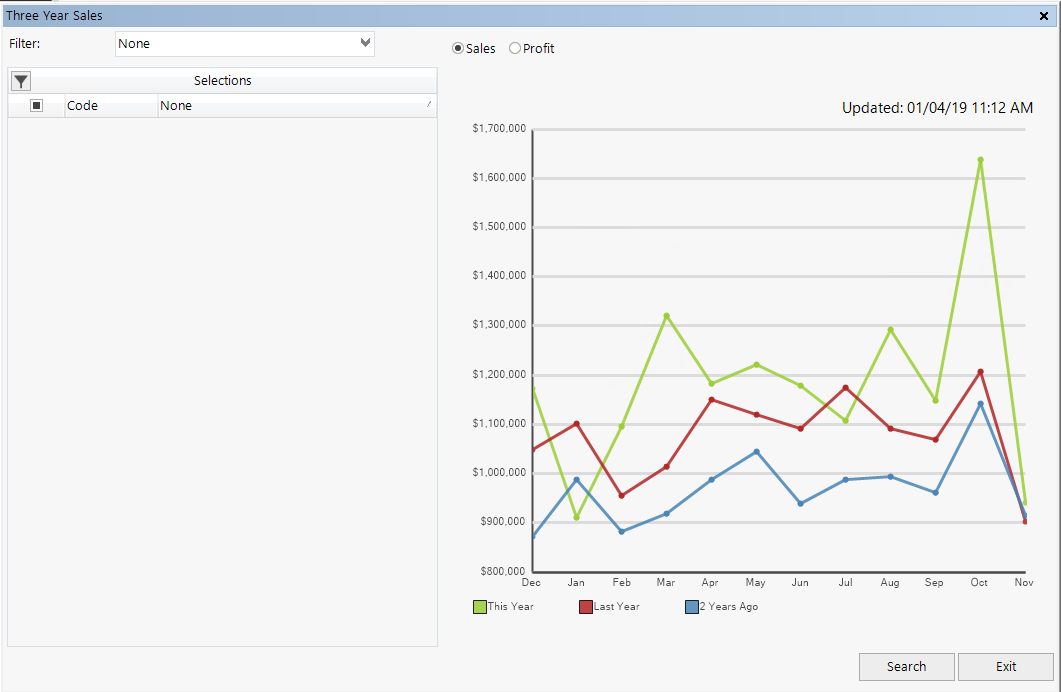The width and height of the screenshot is (1061, 692).
Task: Open the filter funnel icon above Selections
Action: pos(20,80)
